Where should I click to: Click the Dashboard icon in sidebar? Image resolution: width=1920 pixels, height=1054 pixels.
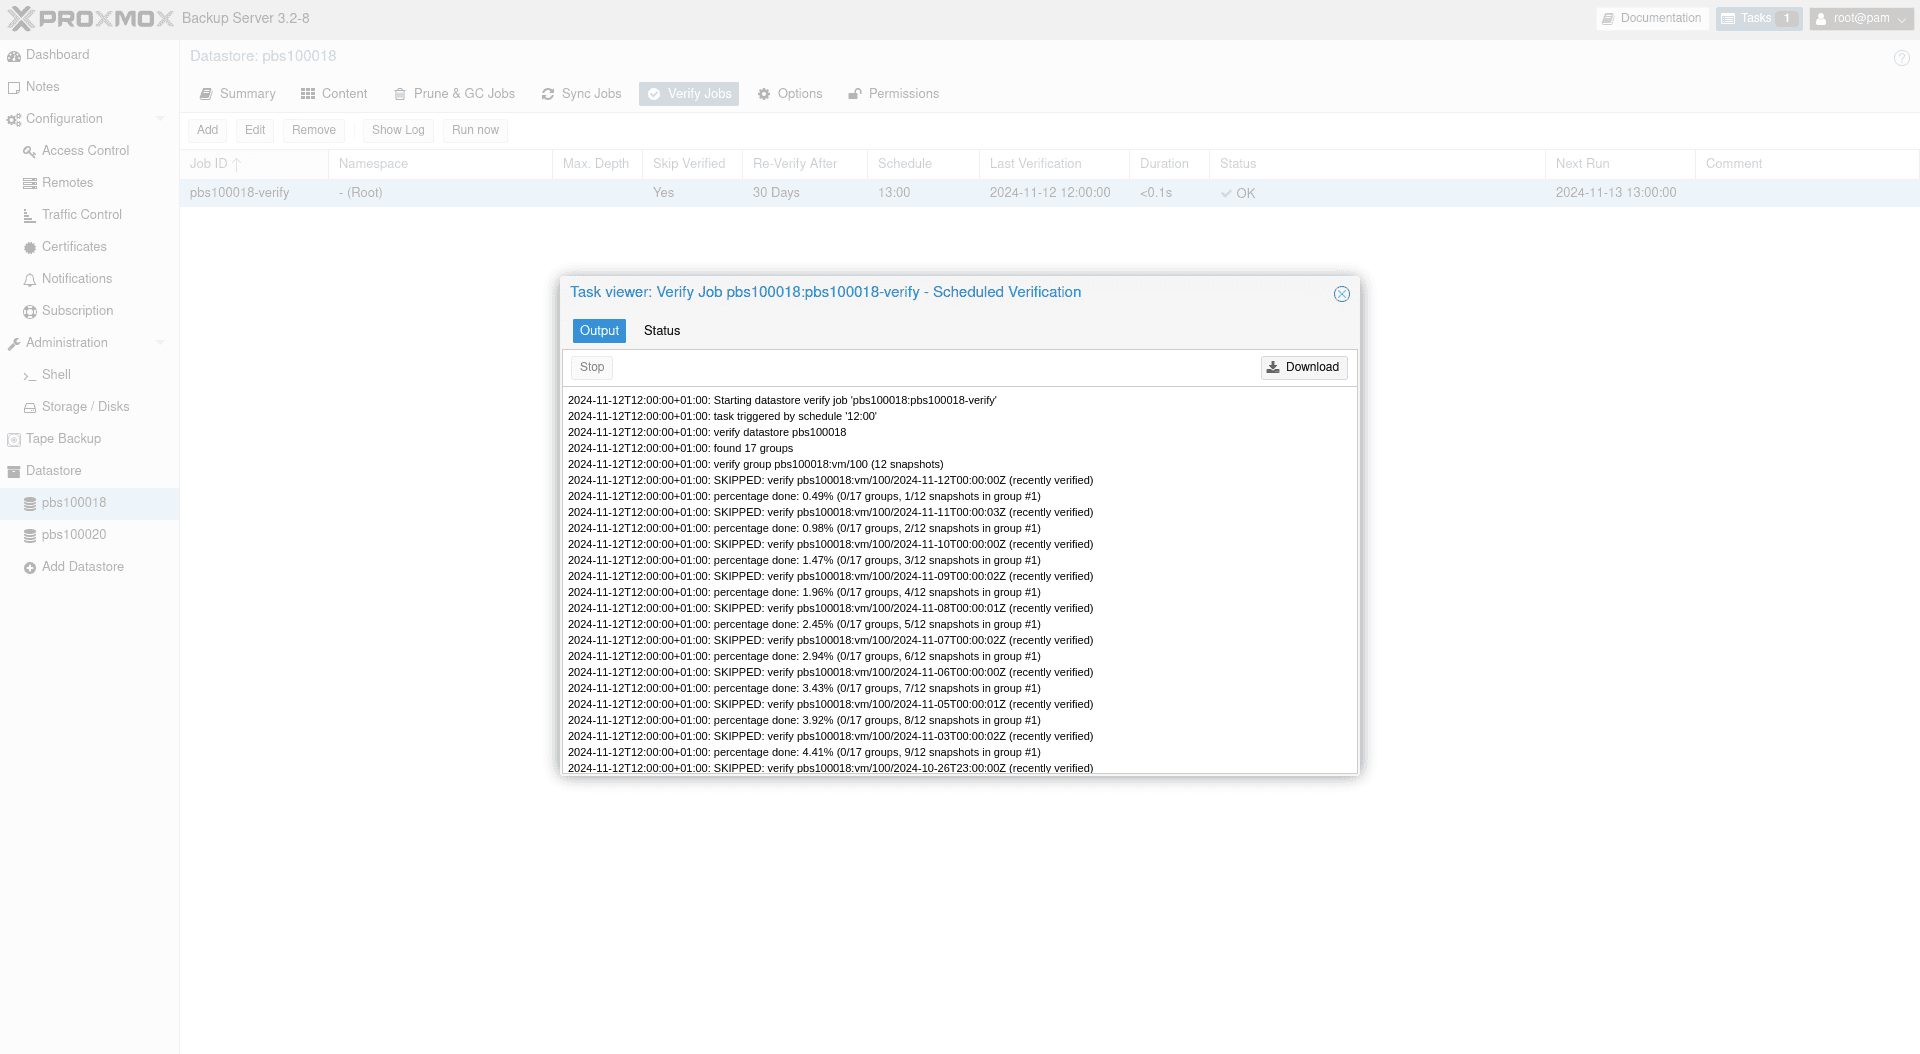coord(14,56)
